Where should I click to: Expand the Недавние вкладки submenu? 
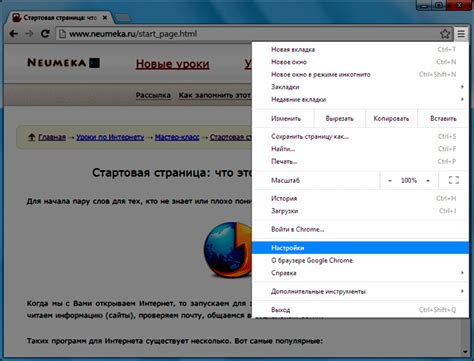360,99
